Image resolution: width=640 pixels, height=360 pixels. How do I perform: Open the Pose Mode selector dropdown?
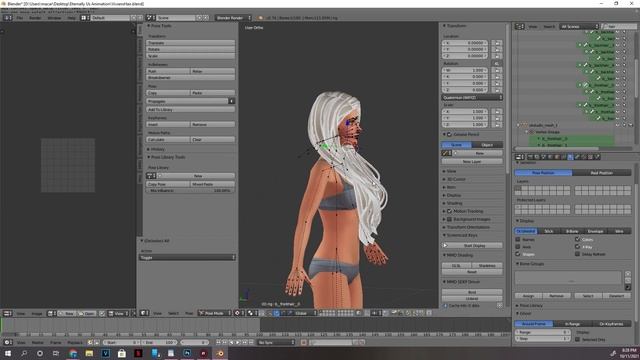(215, 313)
